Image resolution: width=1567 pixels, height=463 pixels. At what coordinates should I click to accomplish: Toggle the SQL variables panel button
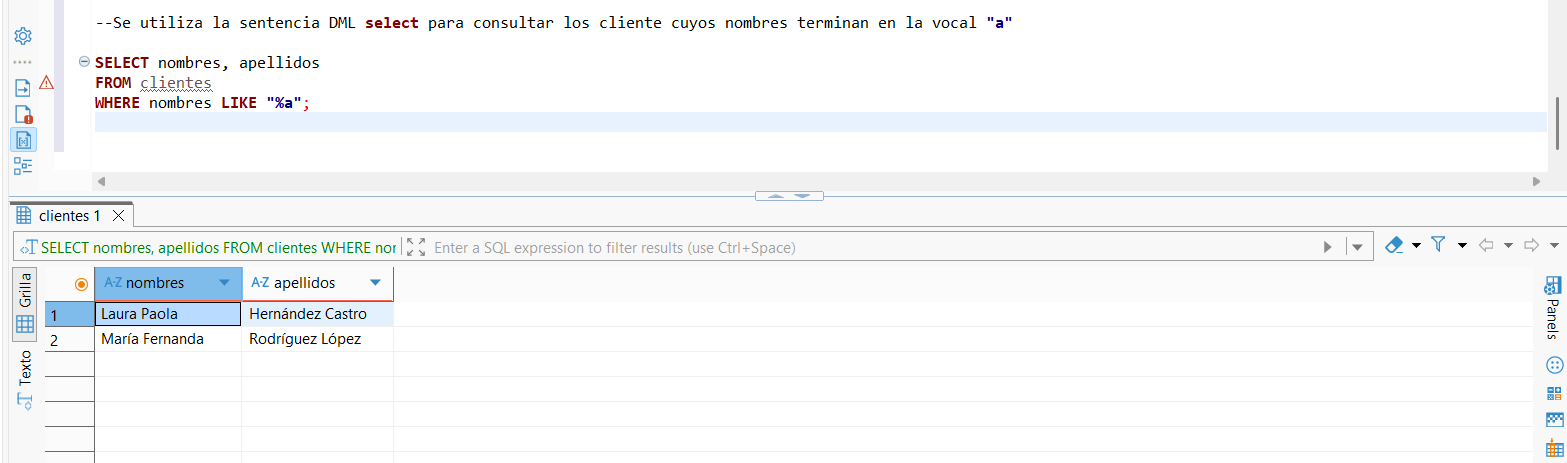click(x=22, y=140)
